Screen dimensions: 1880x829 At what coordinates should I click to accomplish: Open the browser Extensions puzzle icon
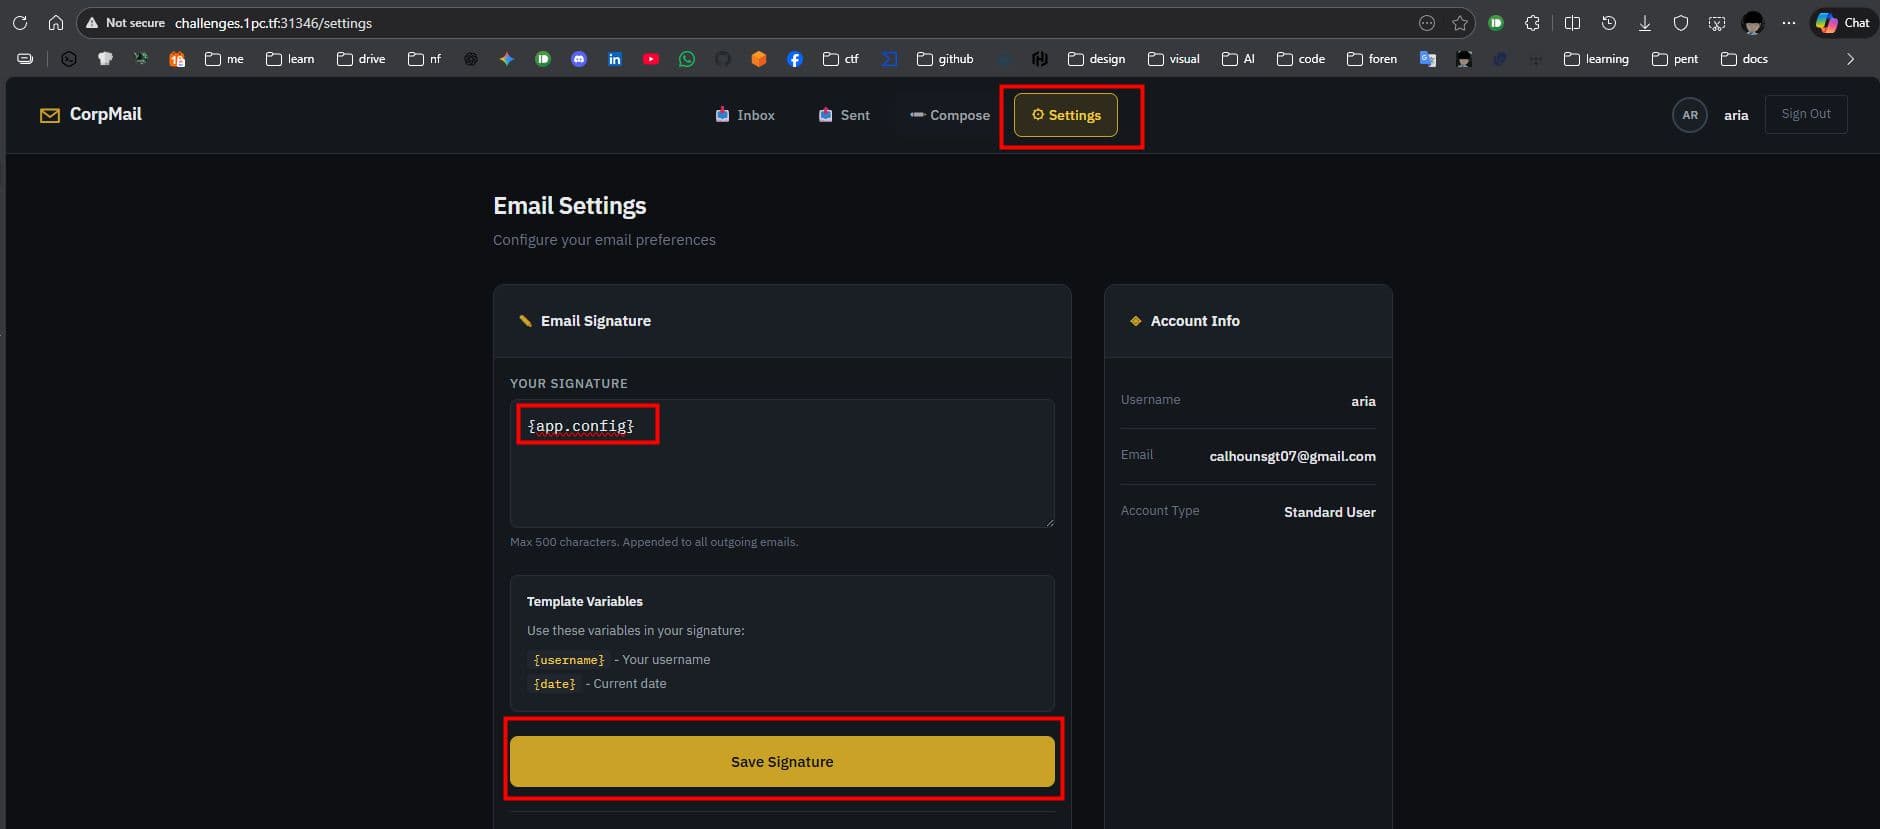[1532, 23]
